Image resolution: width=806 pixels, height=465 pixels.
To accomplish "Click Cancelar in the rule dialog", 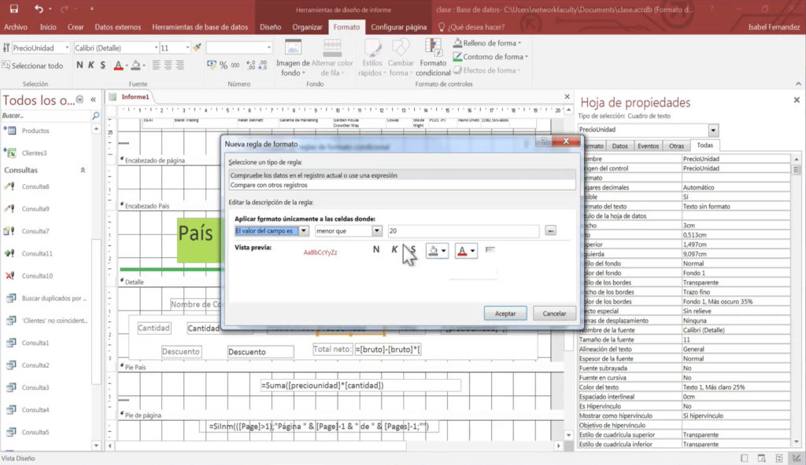I will 554,313.
